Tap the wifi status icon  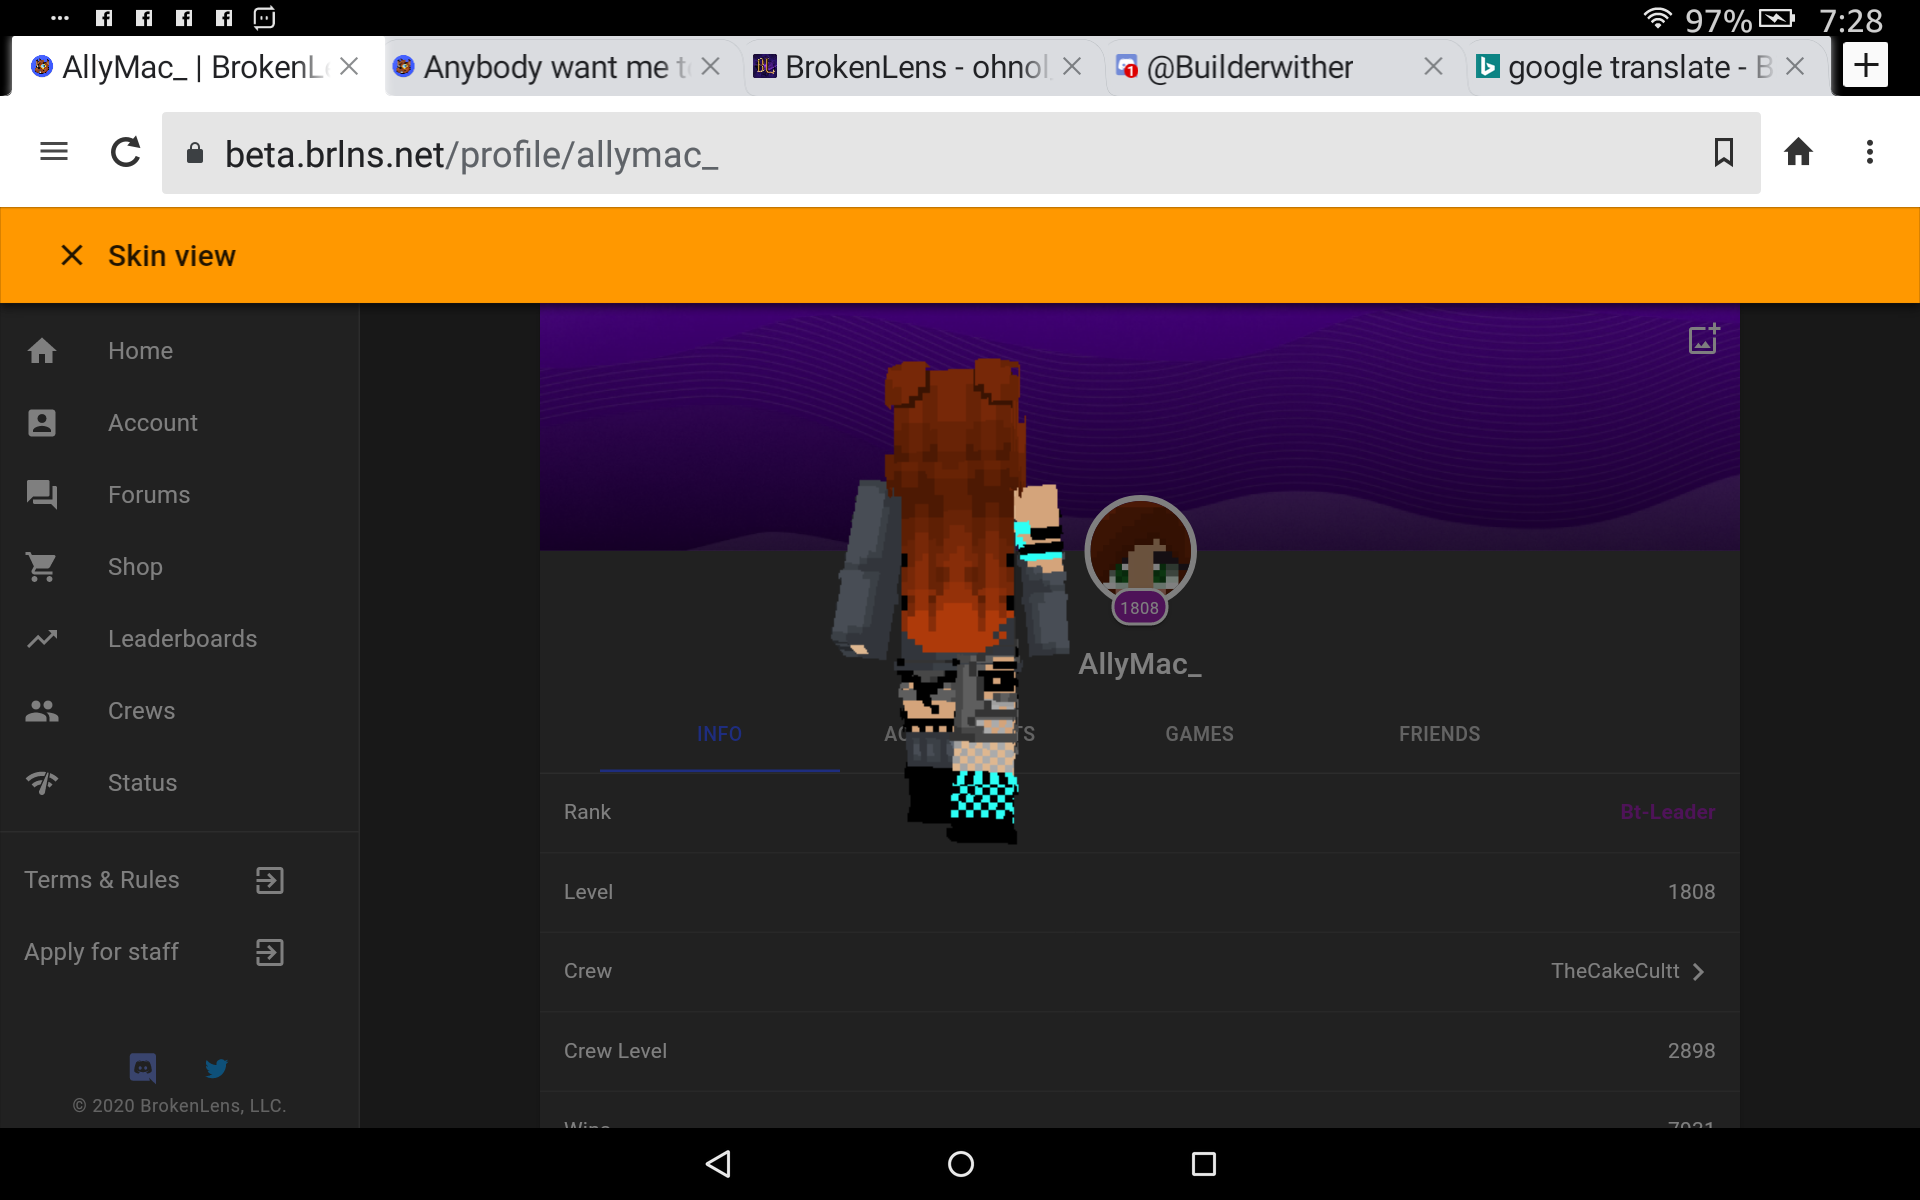coord(1657,18)
